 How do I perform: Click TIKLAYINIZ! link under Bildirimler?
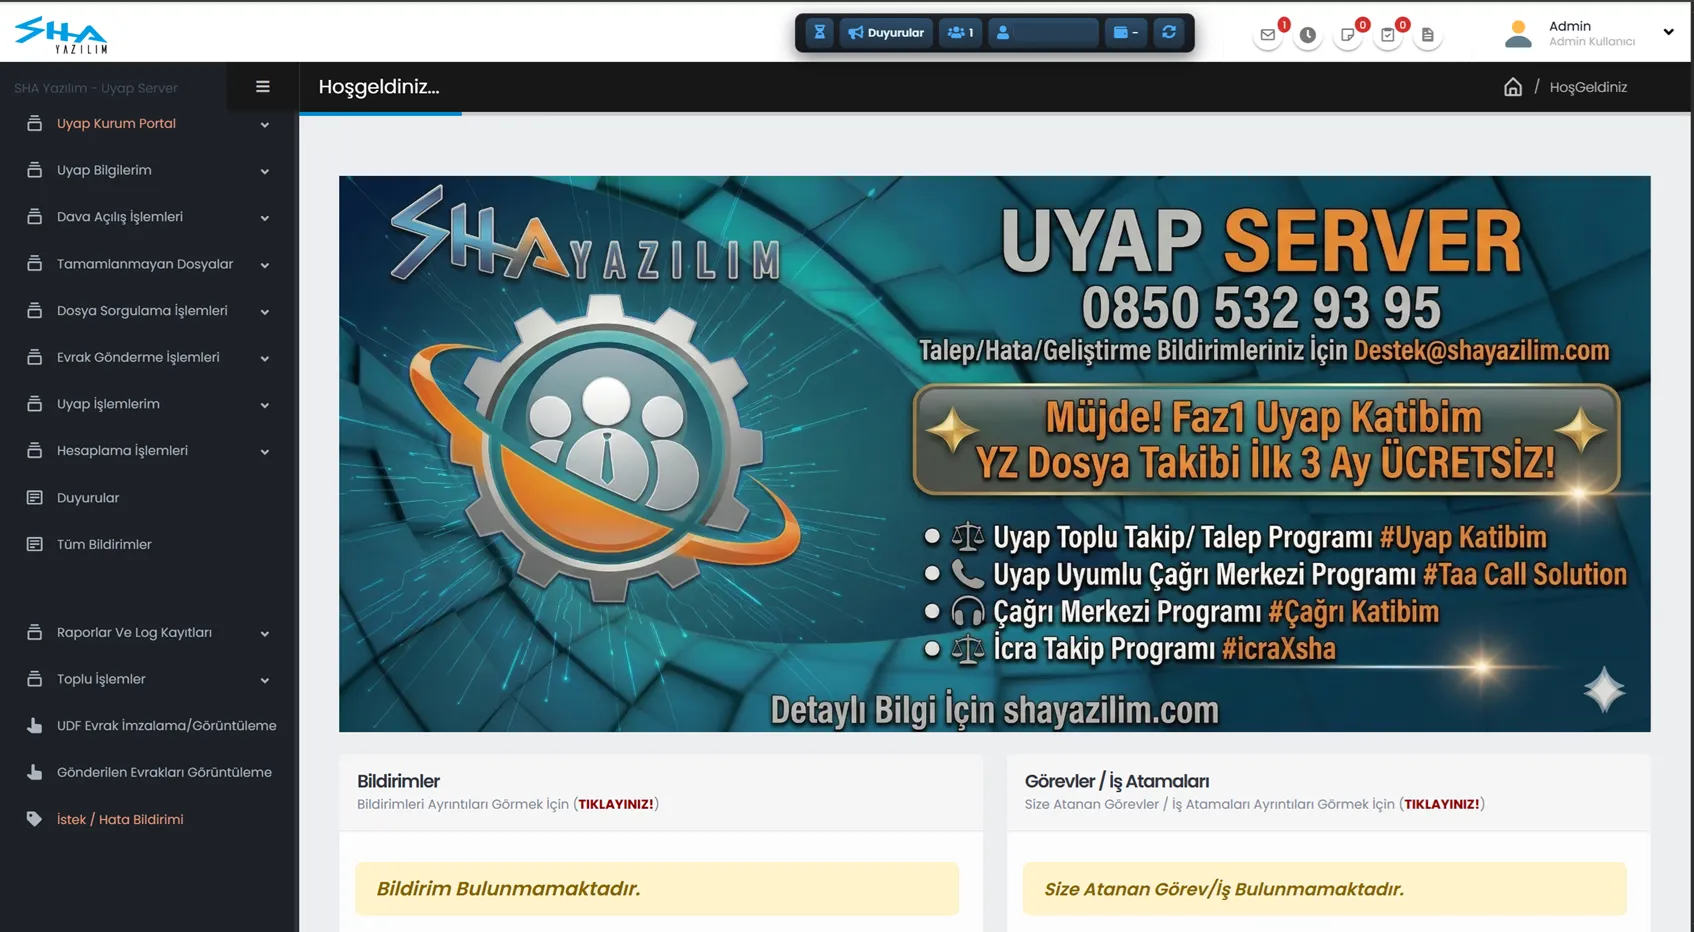(x=616, y=804)
